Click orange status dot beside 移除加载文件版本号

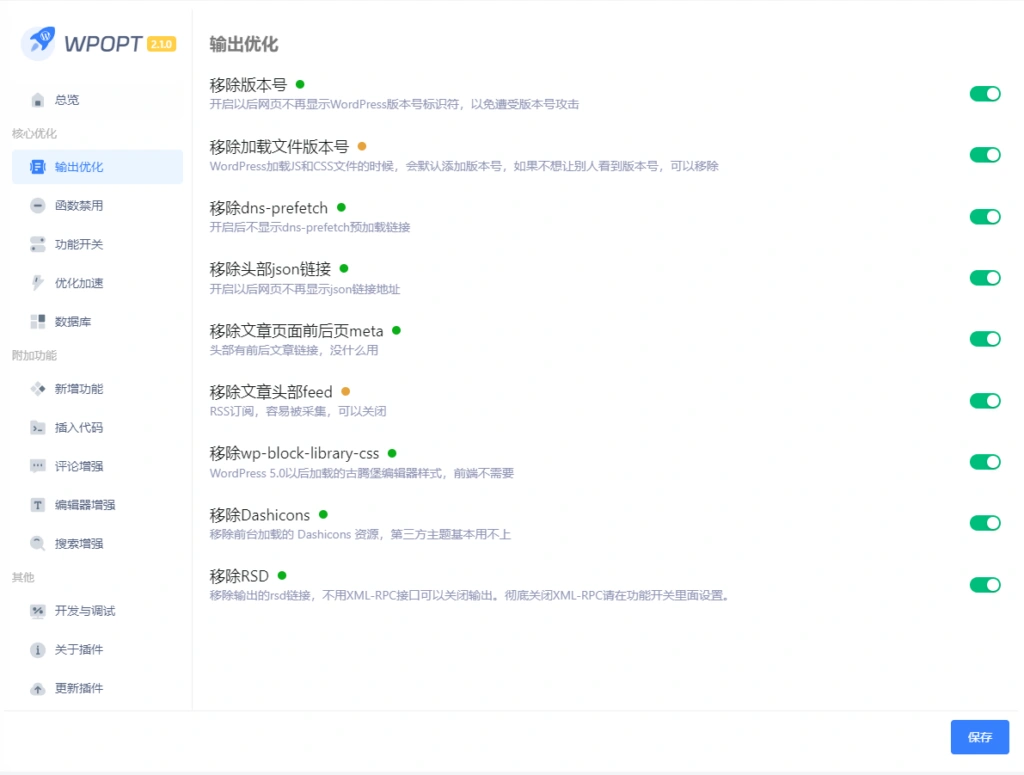[362, 146]
